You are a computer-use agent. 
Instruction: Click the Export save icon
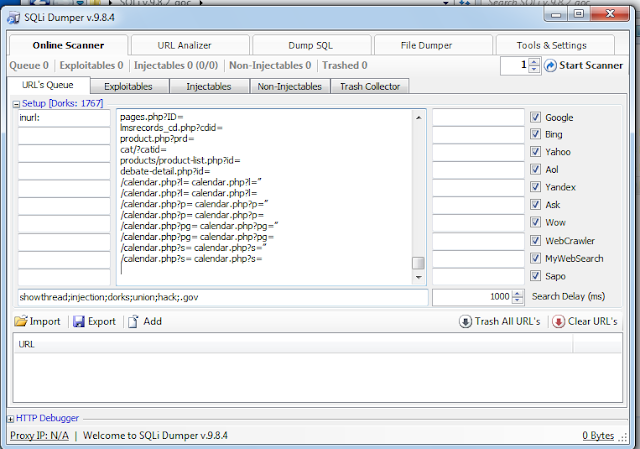click(79, 322)
